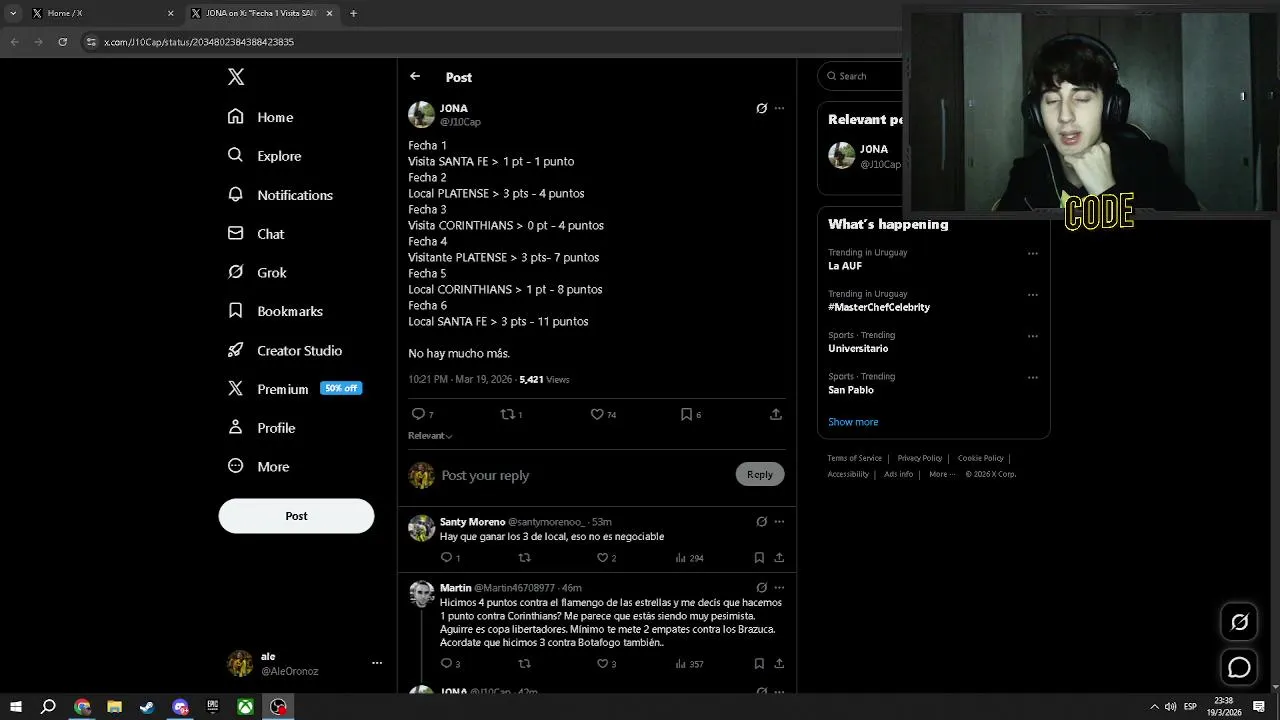Click Grok icon on Santy Moreno's reply
The height and width of the screenshot is (720, 1280).
click(761, 522)
